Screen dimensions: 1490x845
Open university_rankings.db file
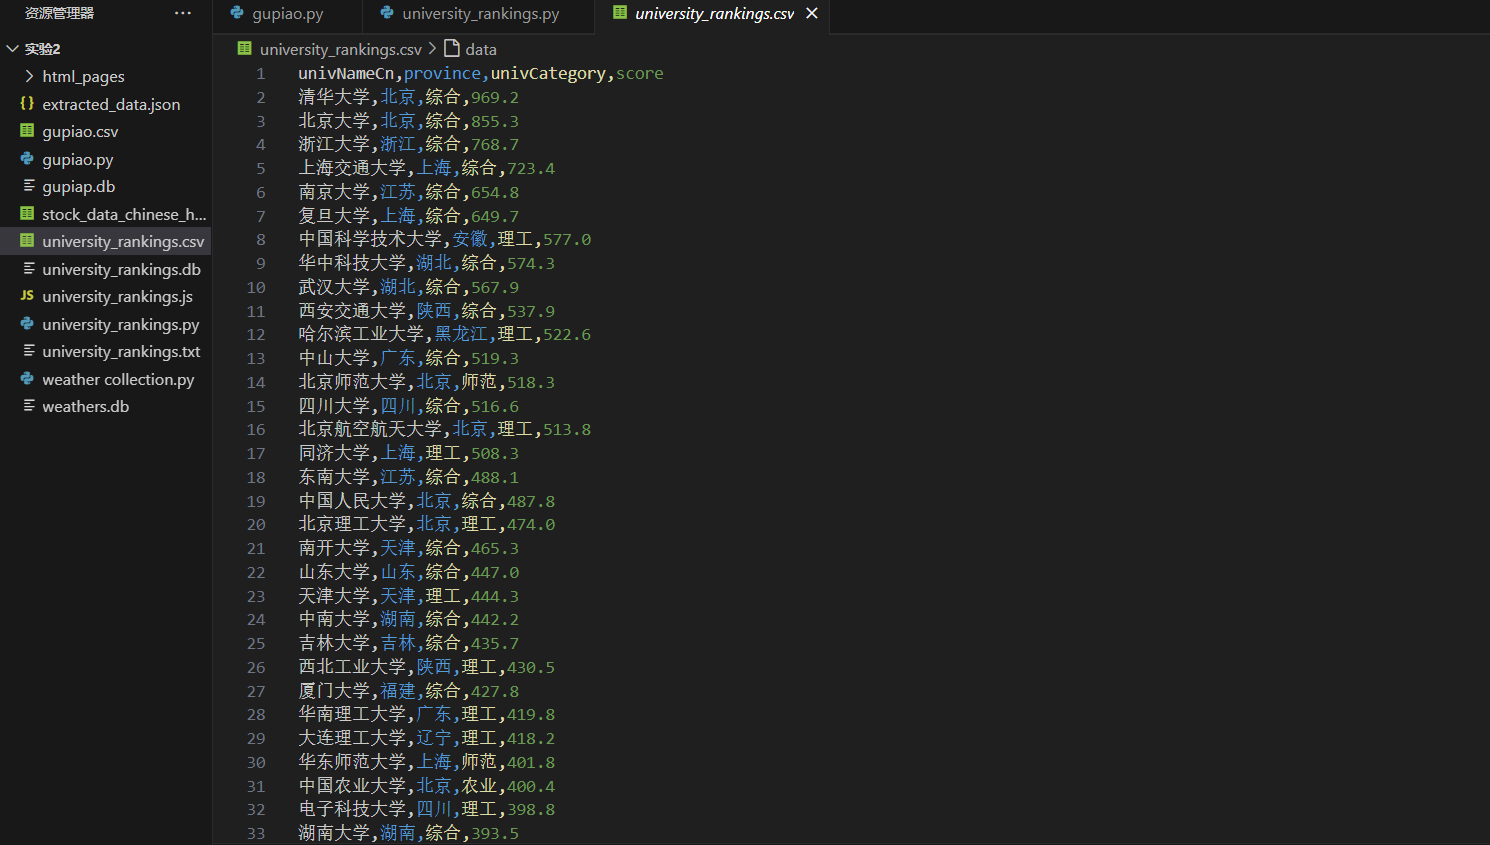pyautogui.click(x=121, y=269)
